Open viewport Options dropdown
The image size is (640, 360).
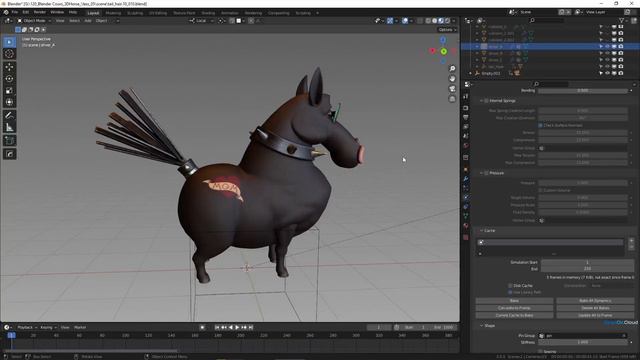[447, 30]
